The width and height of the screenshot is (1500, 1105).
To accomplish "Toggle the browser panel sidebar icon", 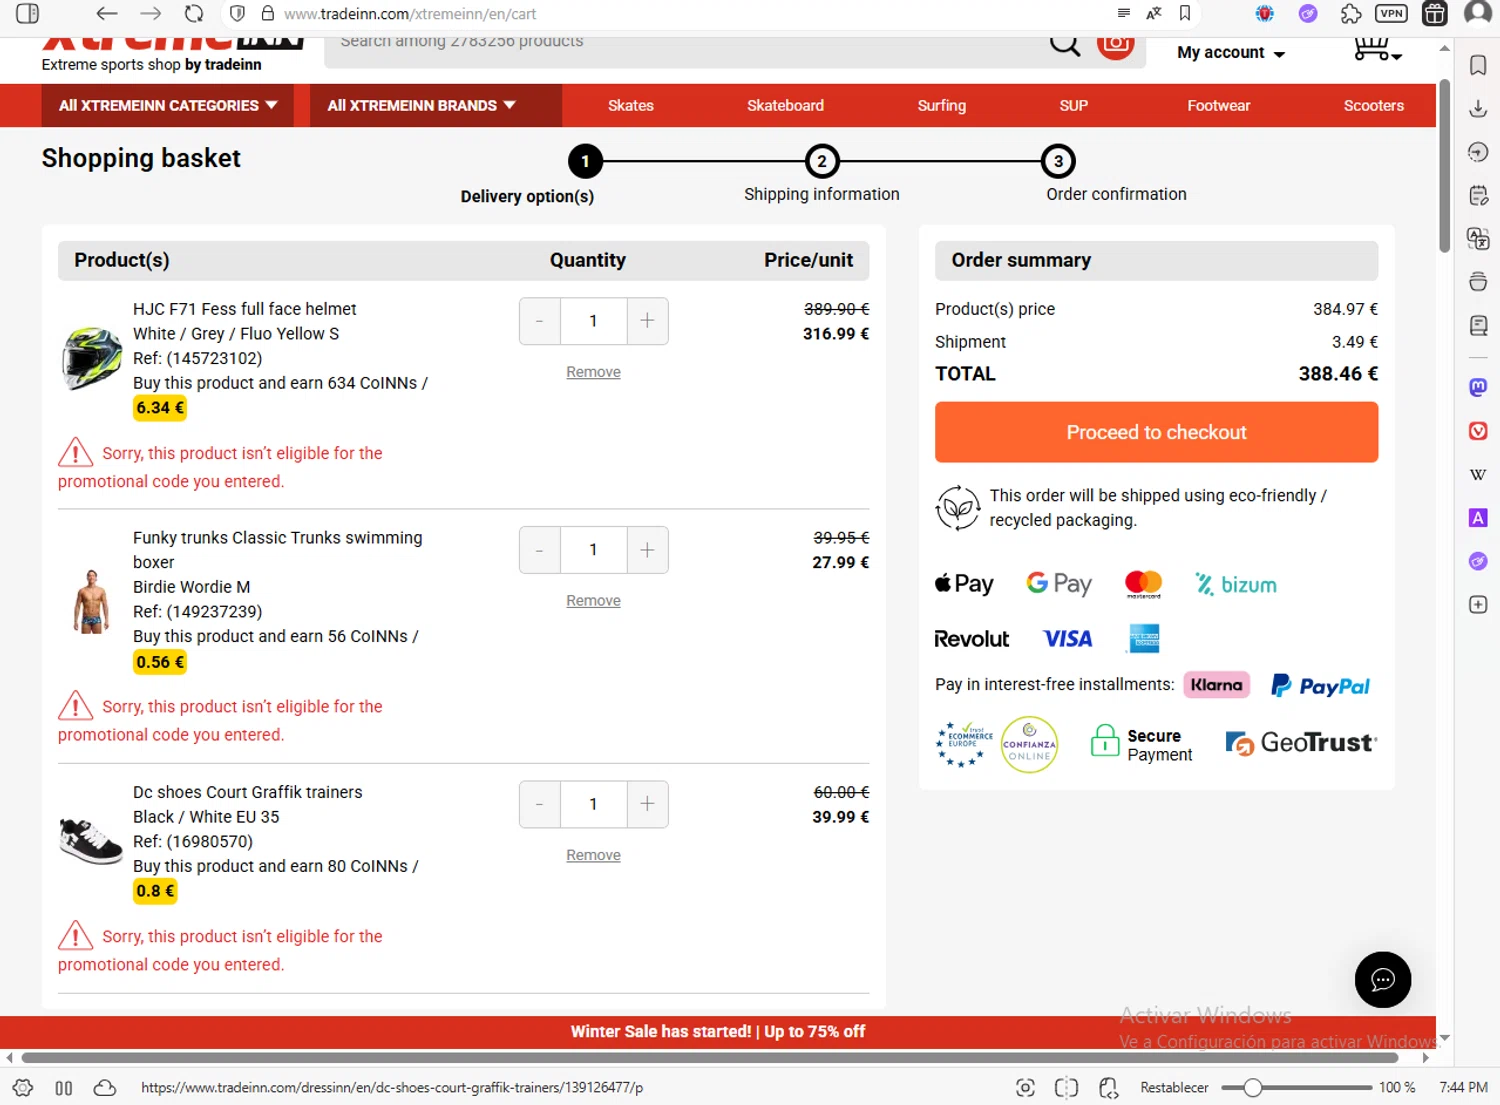I will (28, 14).
